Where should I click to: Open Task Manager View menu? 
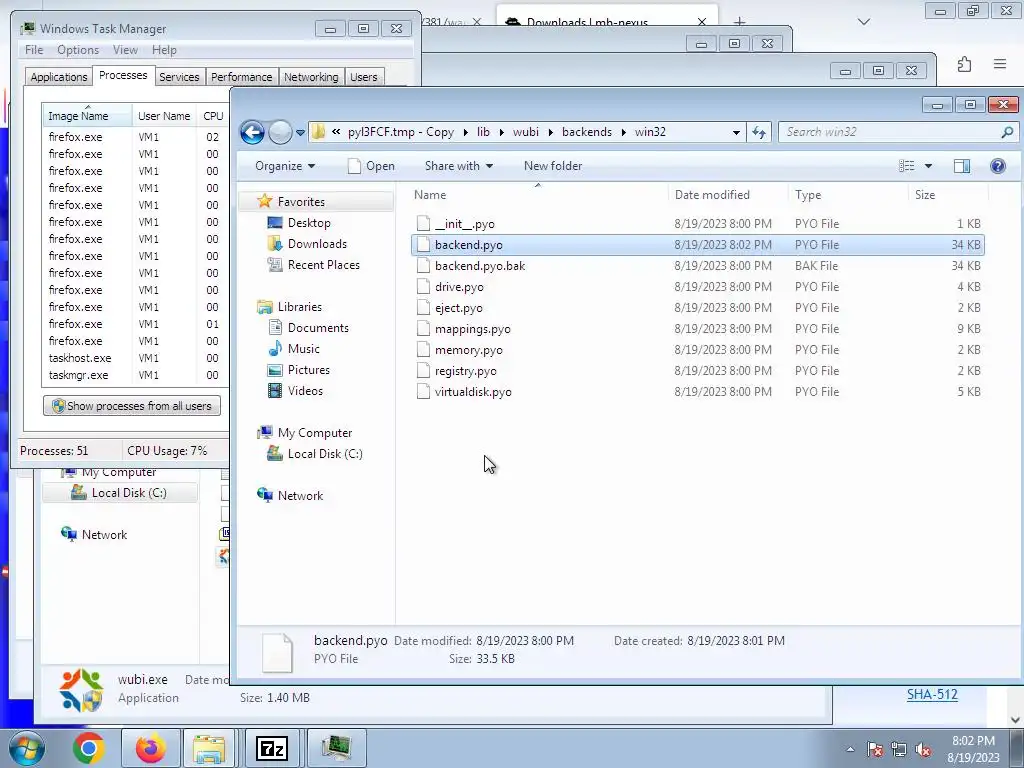(125, 50)
